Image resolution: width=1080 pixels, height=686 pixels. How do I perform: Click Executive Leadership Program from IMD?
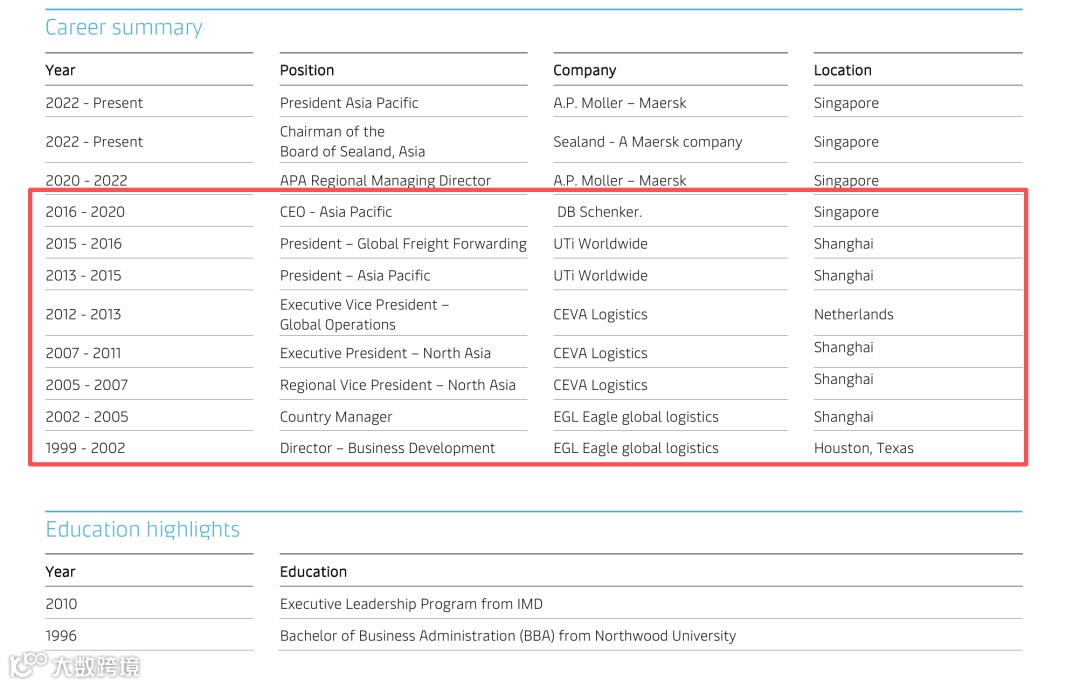point(411,604)
